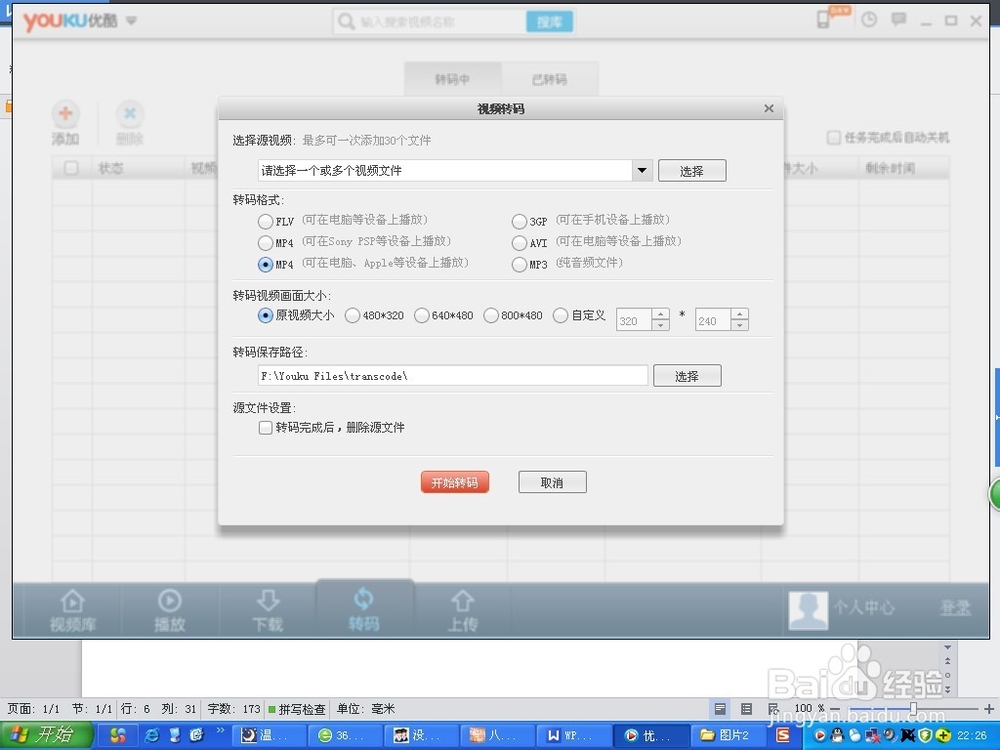Open 转码 in bottom navigation

click(364, 610)
